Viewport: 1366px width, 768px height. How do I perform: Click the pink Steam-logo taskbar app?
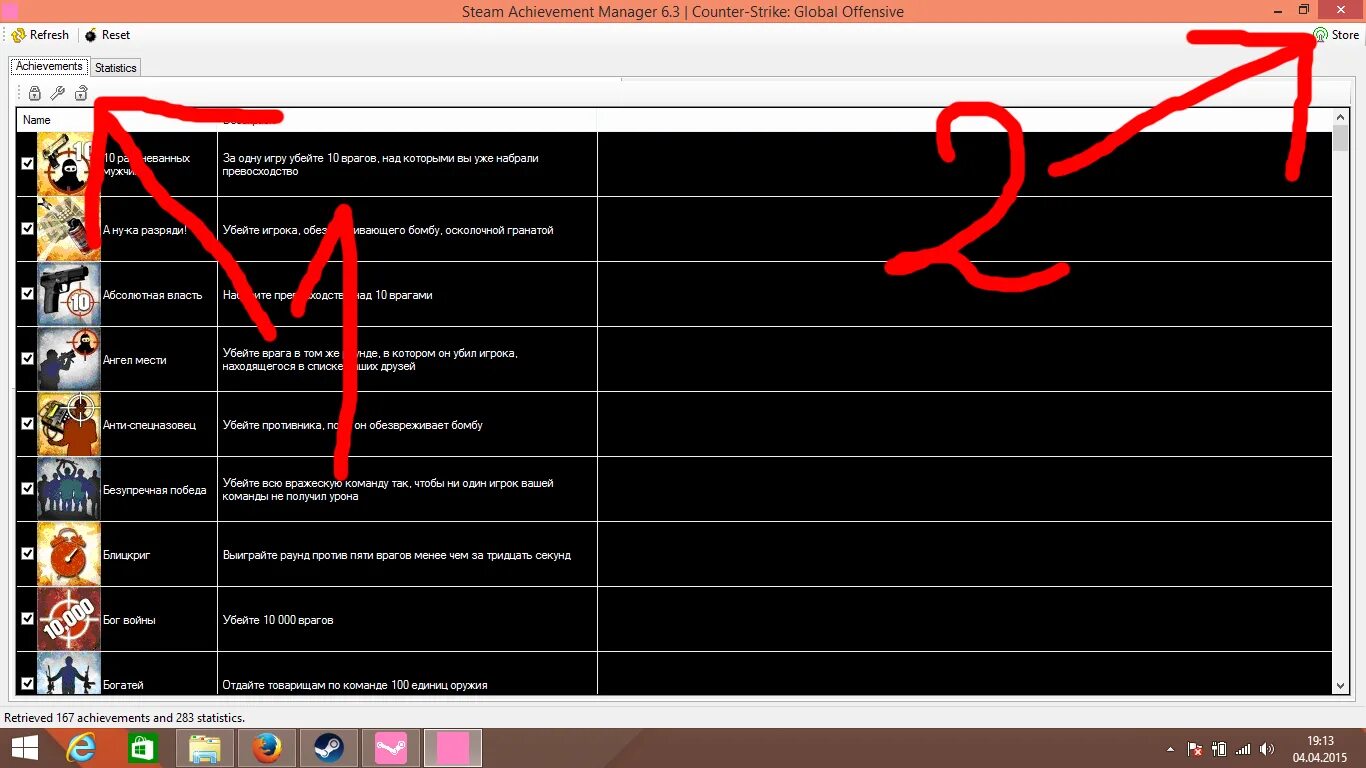pos(391,748)
